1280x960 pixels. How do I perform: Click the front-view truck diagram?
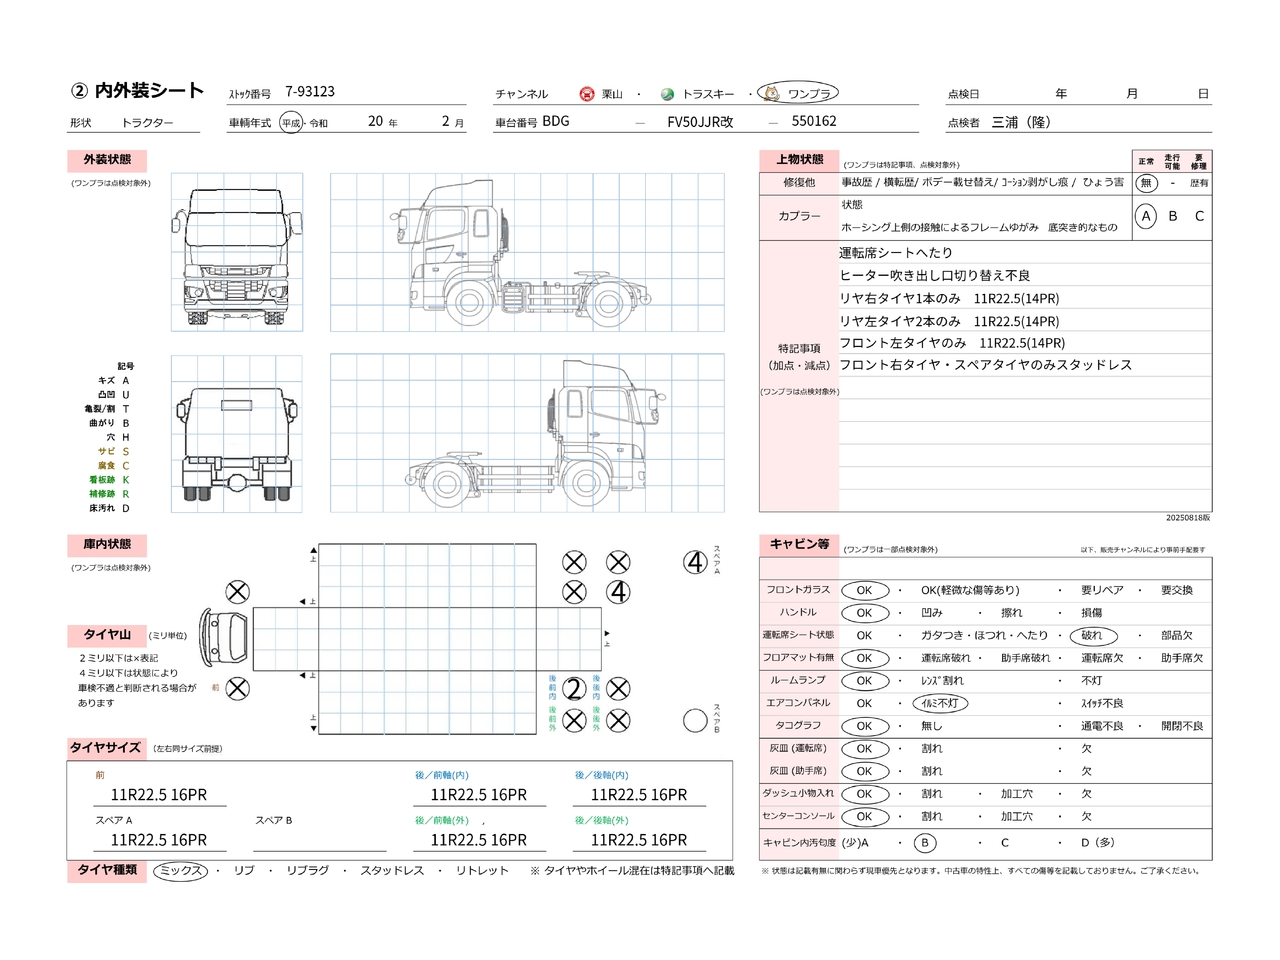(x=237, y=253)
